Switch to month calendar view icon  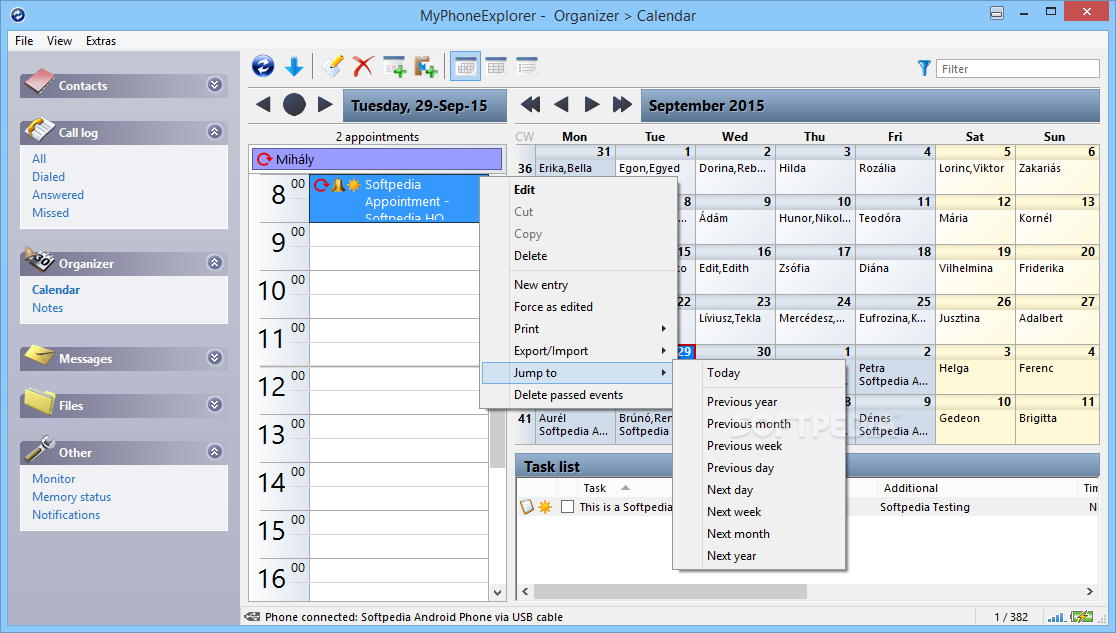point(465,67)
